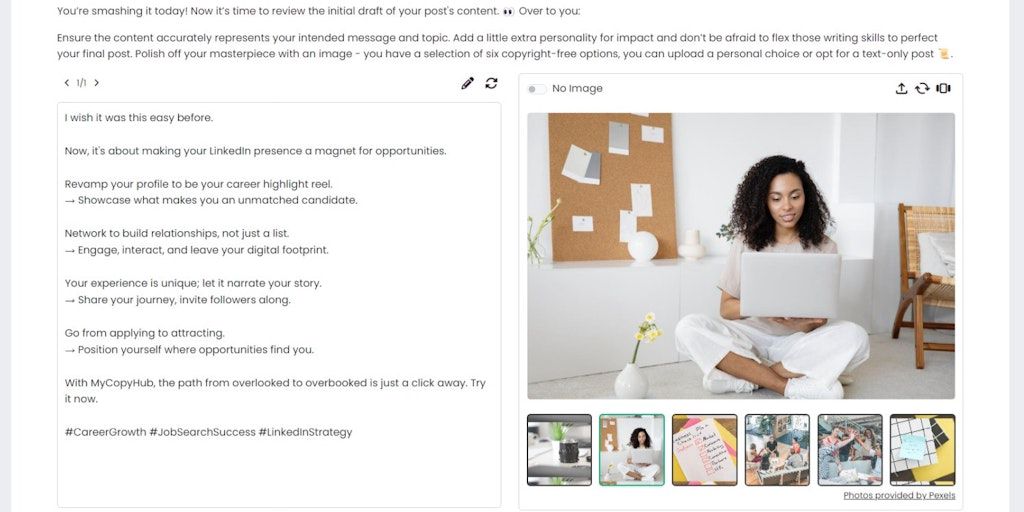Select the sticky note grid thumbnail
This screenshot has height=512, width=1024.
[922, 450]
